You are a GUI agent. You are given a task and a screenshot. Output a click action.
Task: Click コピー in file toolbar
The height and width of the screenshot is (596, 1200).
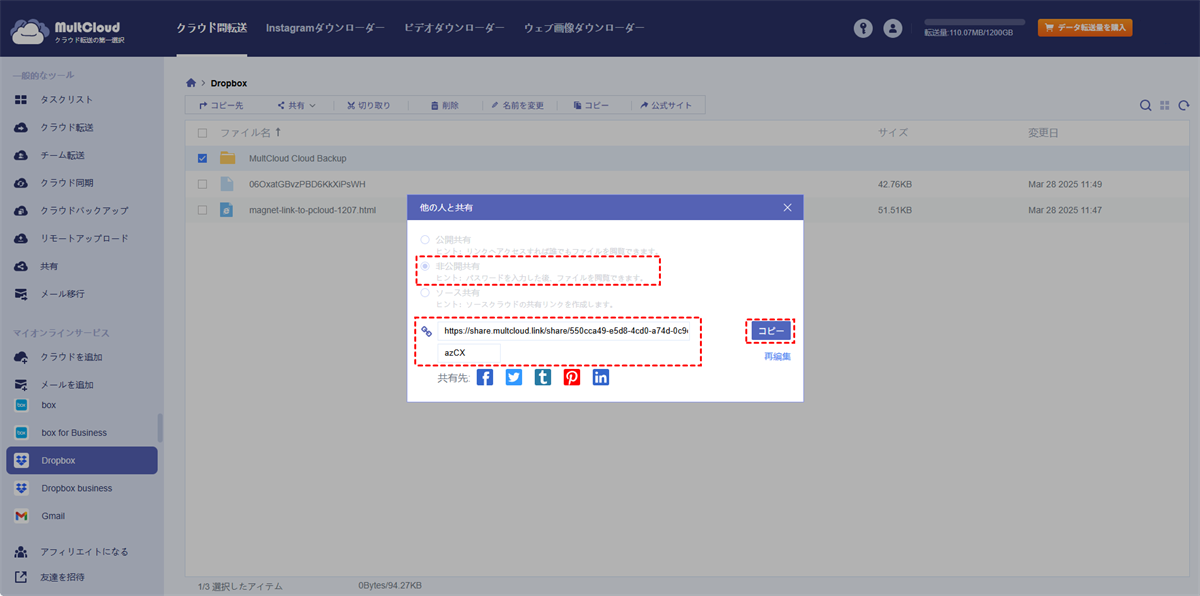point(590,105)
